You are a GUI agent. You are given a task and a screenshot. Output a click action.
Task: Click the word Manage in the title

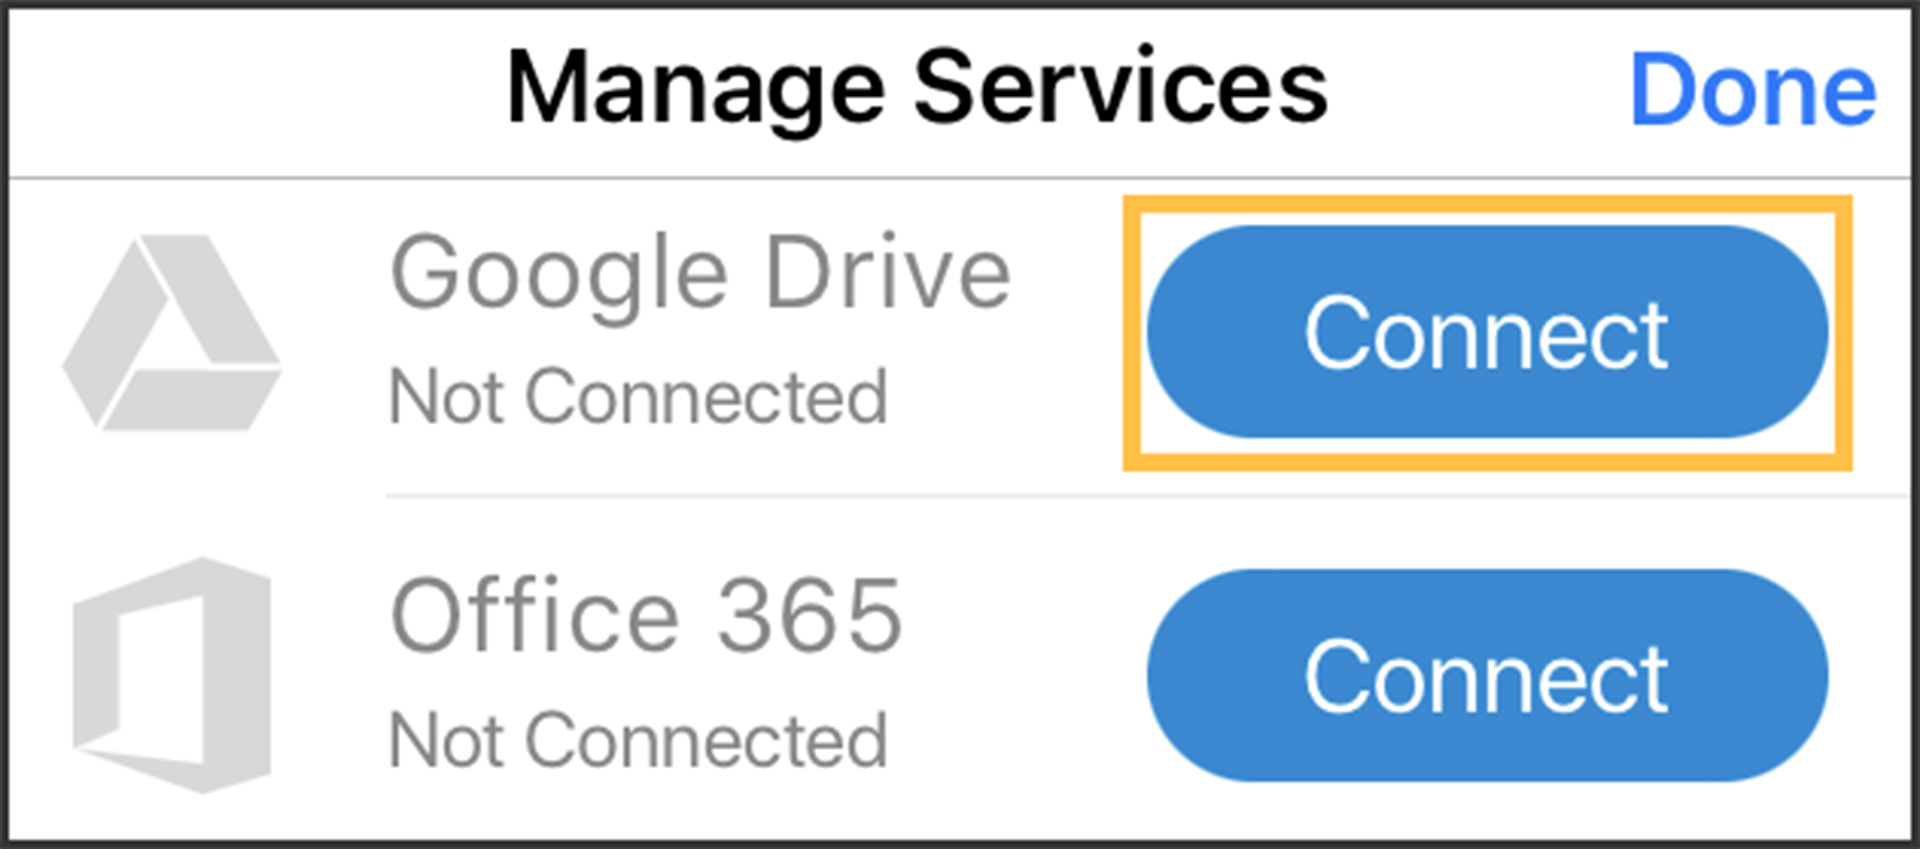point(696,92)
